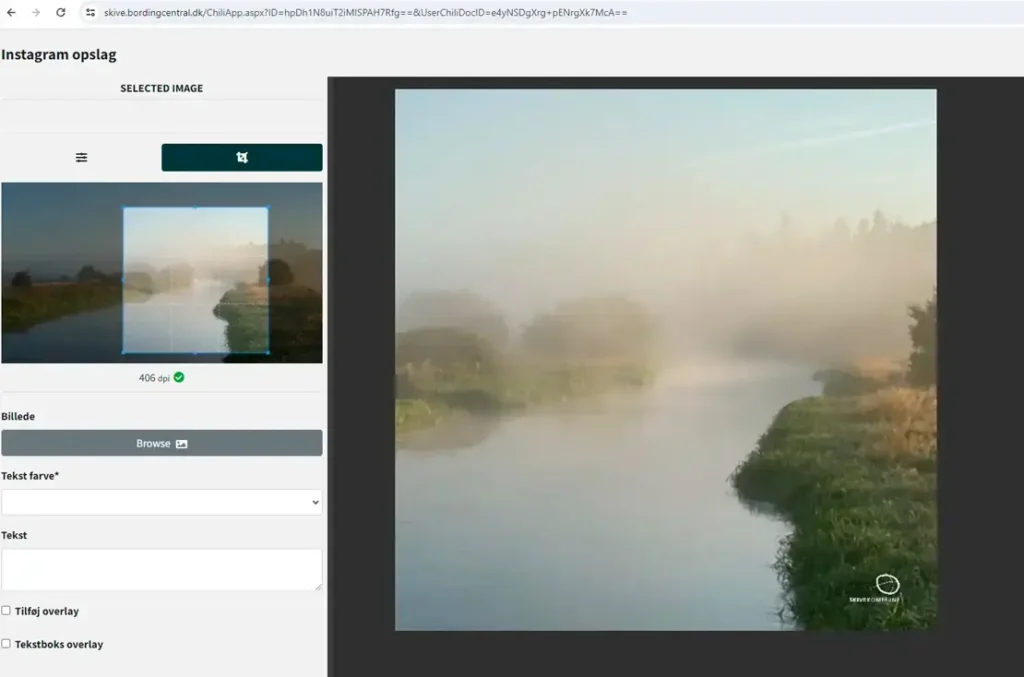Click the bottom-right crop corner handle
The height and width of the screenshot is (677, 1024).
point(268,352)
